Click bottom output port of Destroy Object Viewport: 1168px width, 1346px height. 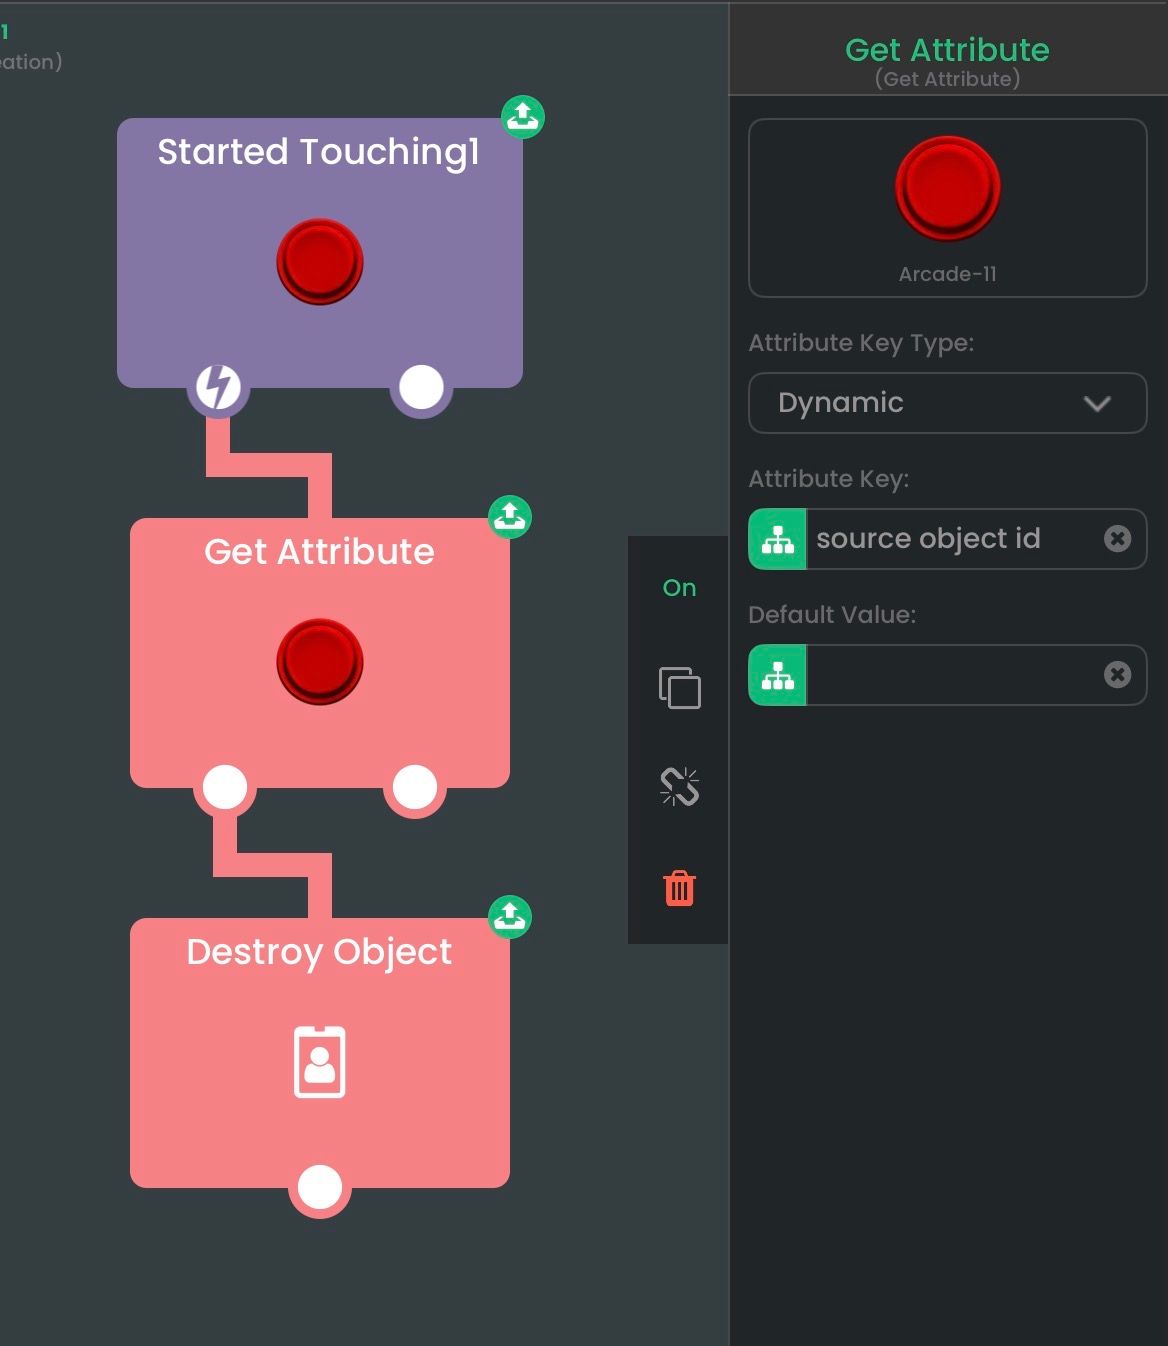320,1187
